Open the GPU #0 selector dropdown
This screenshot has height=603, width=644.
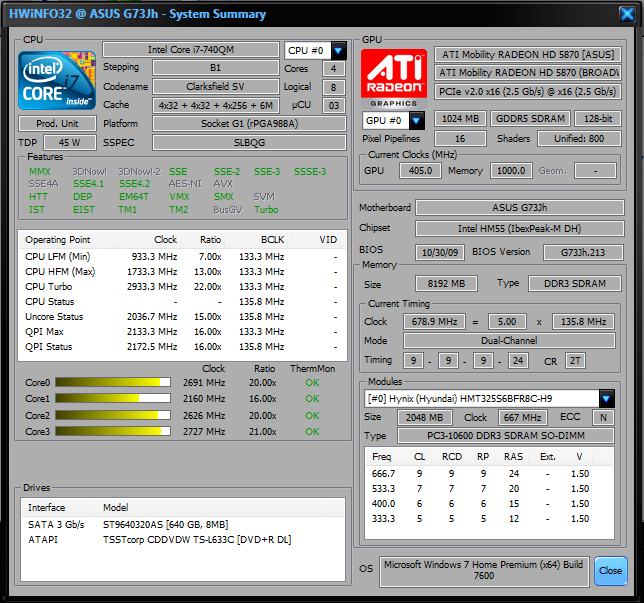[x=416, y=120]
